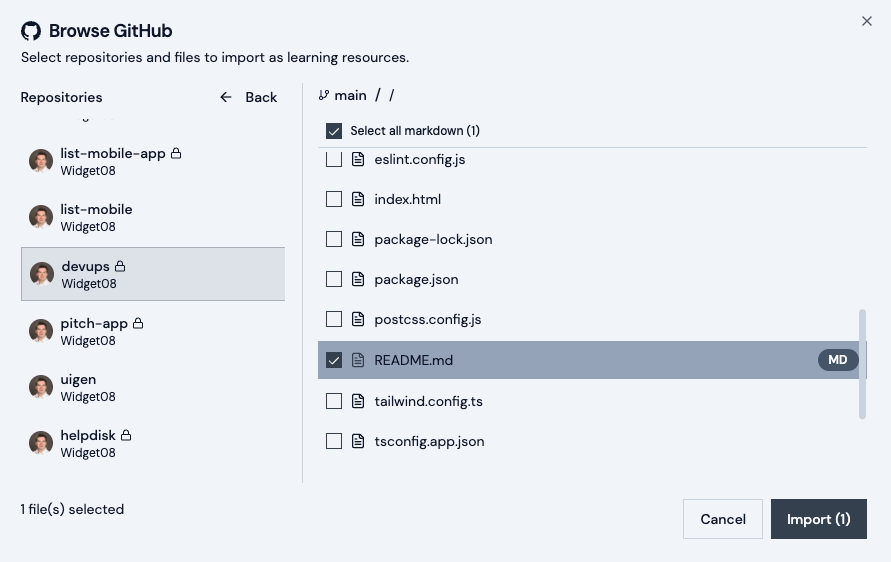Uncheck the Select all markdown checkbox
Image resolution: width=891 pixels, height=562 pixels.
pyautogui.click(x=334, y=131)
